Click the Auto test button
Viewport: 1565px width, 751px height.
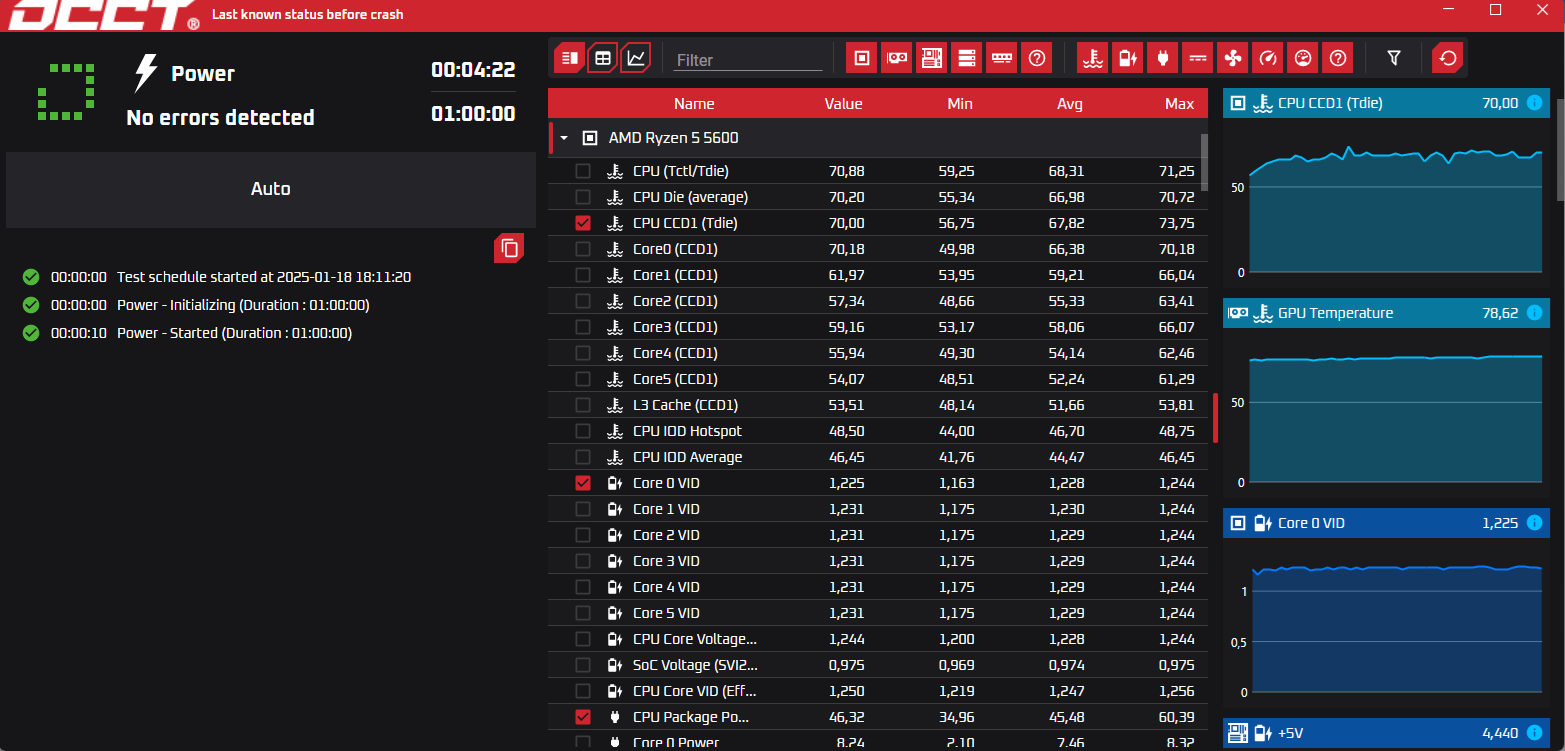tap(271, 189)
